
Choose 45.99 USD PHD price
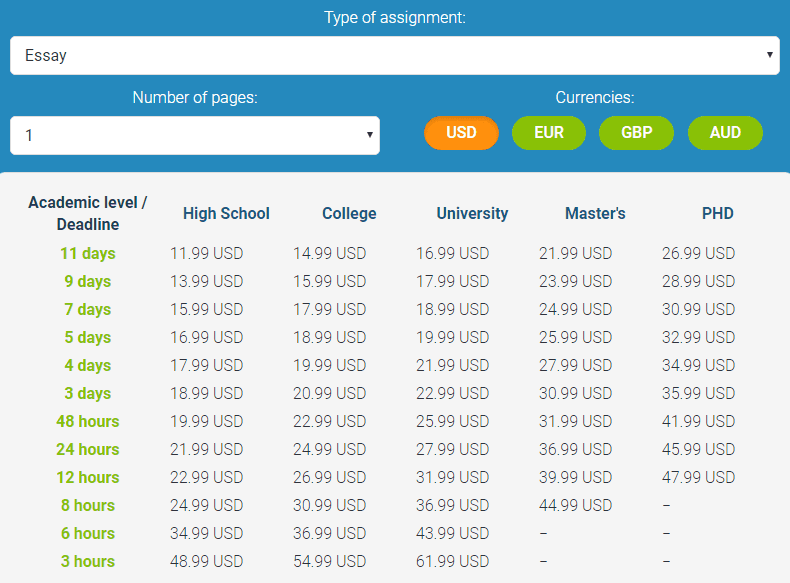point(698,449)
